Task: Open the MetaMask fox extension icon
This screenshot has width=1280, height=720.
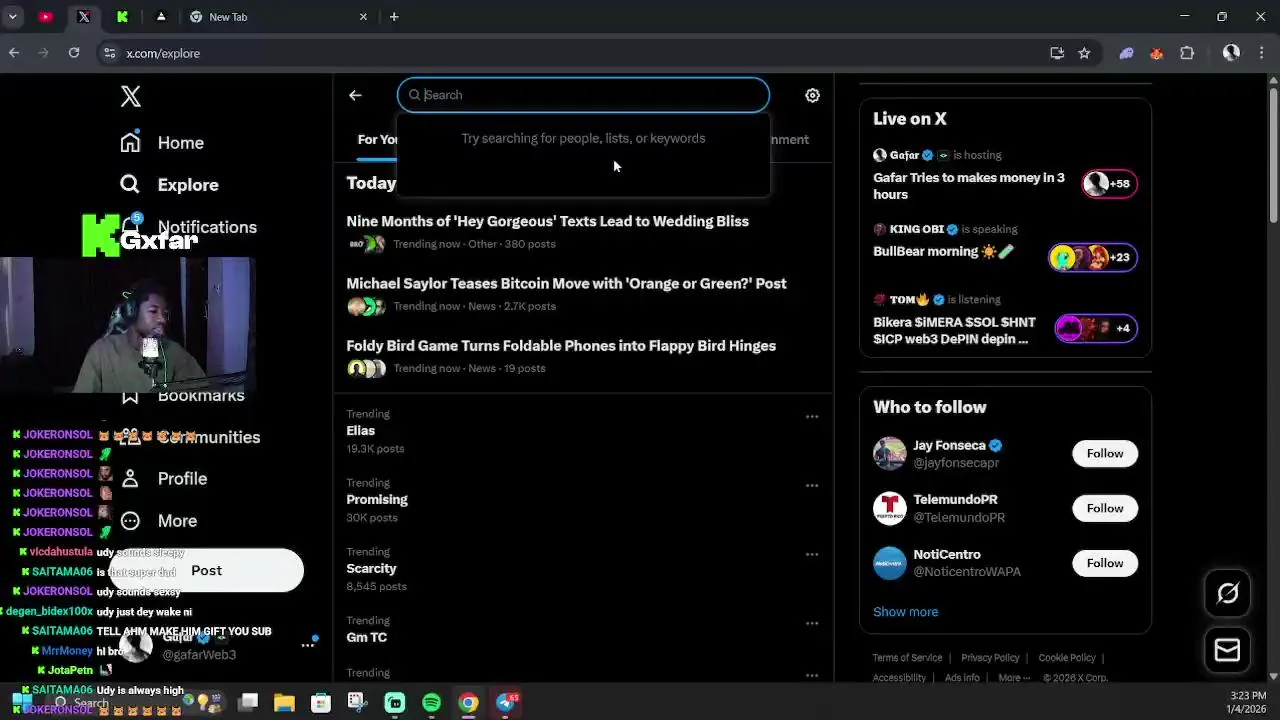Action: tap(1156, 53)
